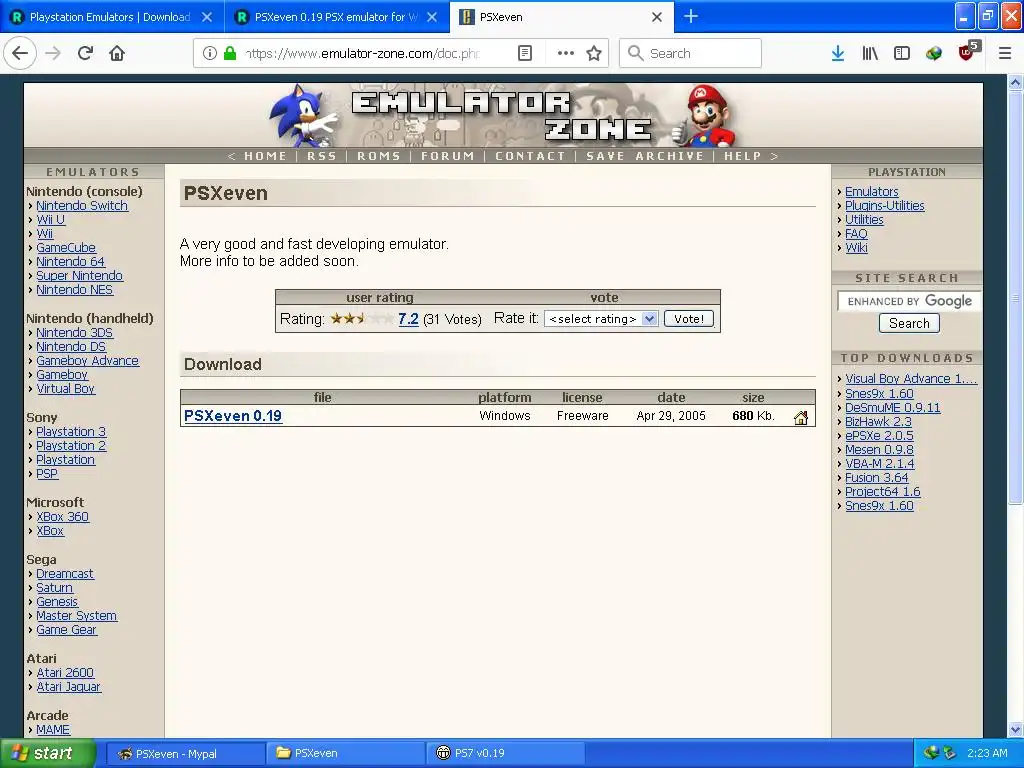Click page scrollbar down arrow

tap(1015, 729)
